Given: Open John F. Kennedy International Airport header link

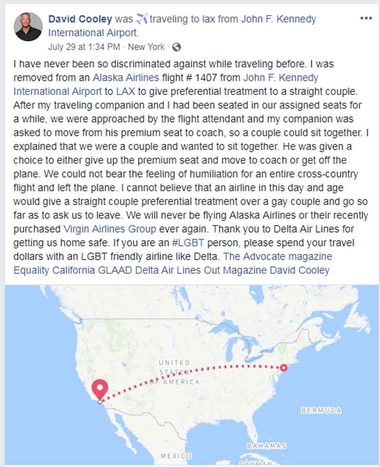Looking at the screenshot, I should coord(182,26).
